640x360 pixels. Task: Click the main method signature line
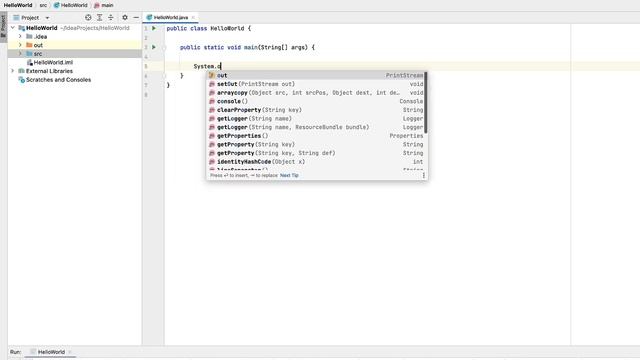(x=247, y=47)
